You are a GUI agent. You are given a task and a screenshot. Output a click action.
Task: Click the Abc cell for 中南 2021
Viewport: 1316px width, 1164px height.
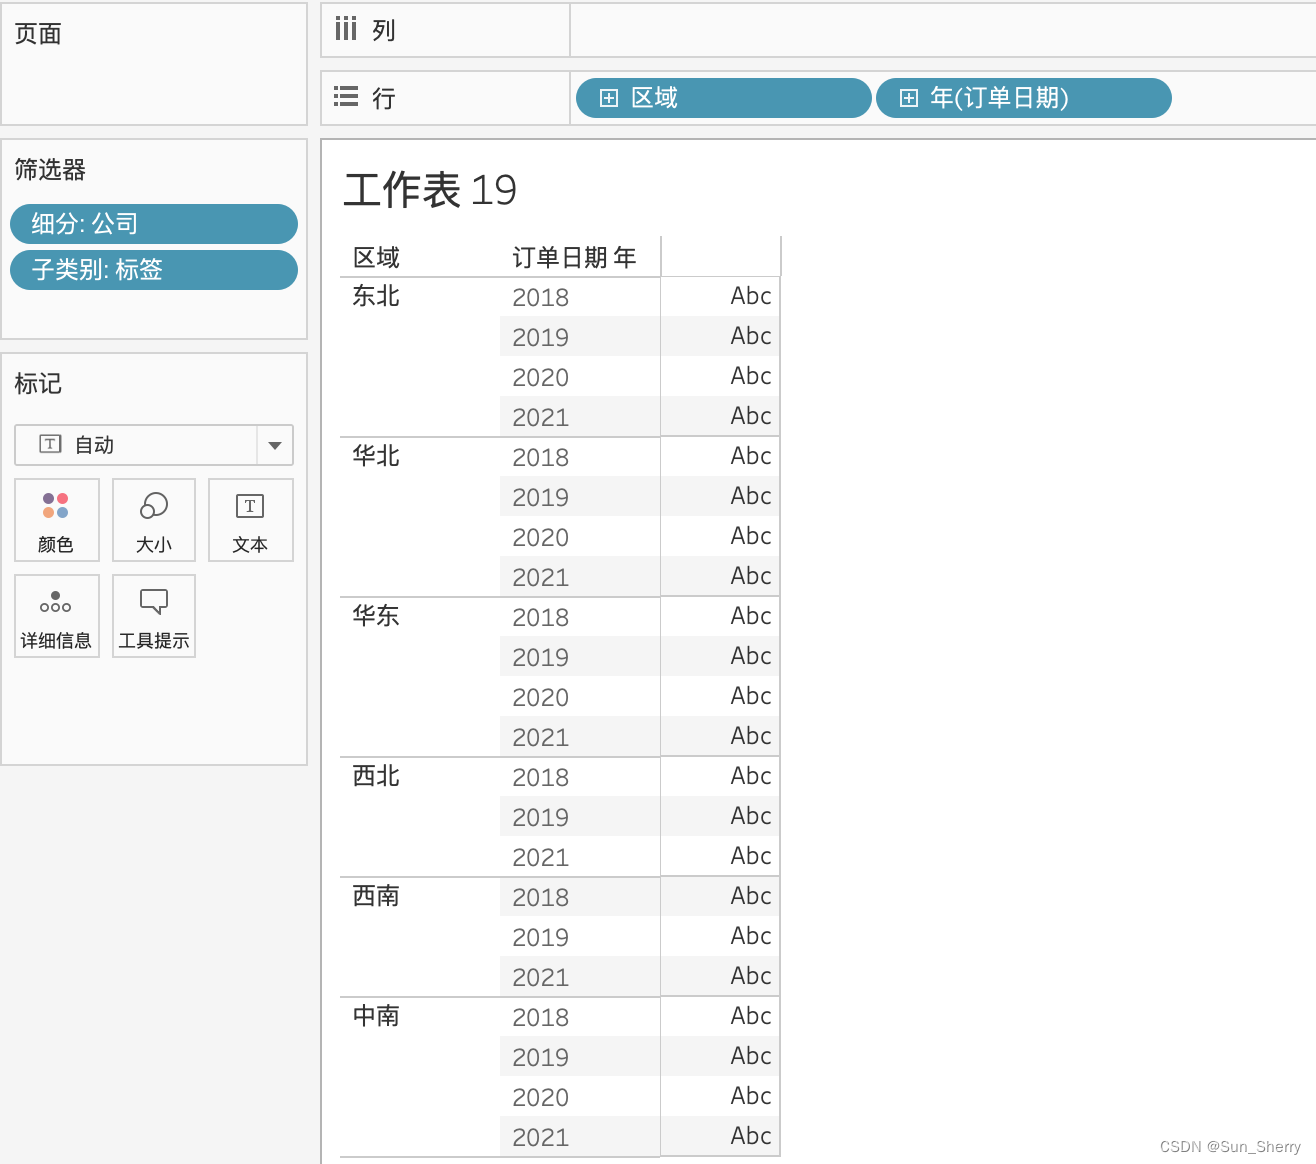click(751, 1136)
